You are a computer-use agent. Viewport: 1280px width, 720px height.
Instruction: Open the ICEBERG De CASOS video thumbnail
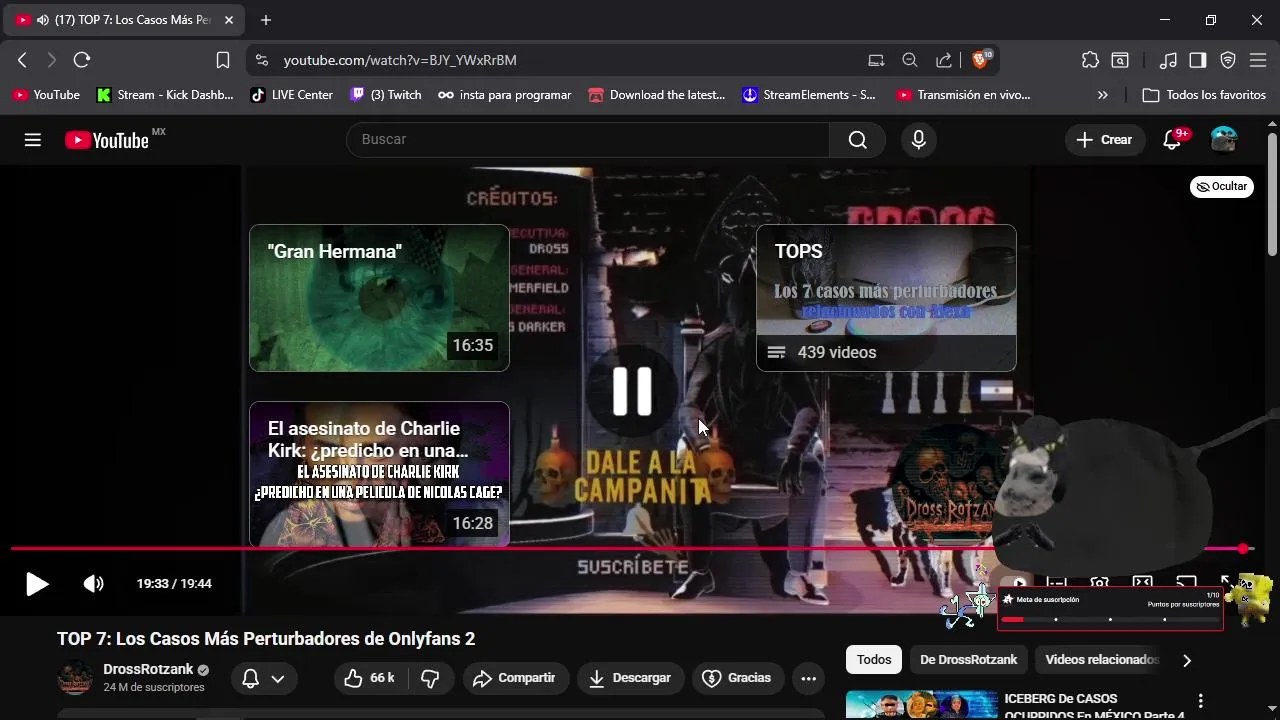(921, 705)
